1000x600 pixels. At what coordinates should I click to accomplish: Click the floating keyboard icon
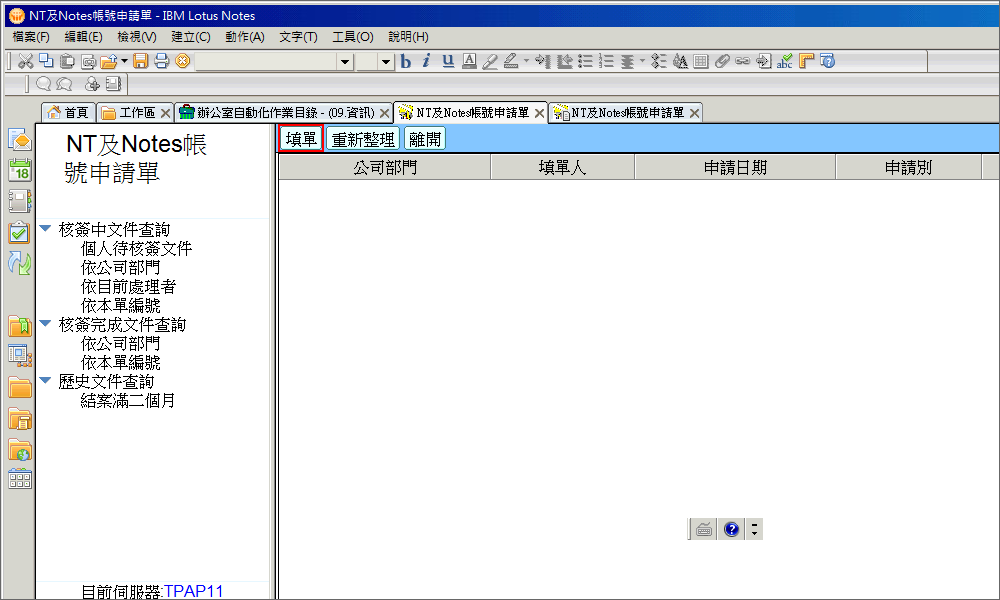click(x=704, y=529)
